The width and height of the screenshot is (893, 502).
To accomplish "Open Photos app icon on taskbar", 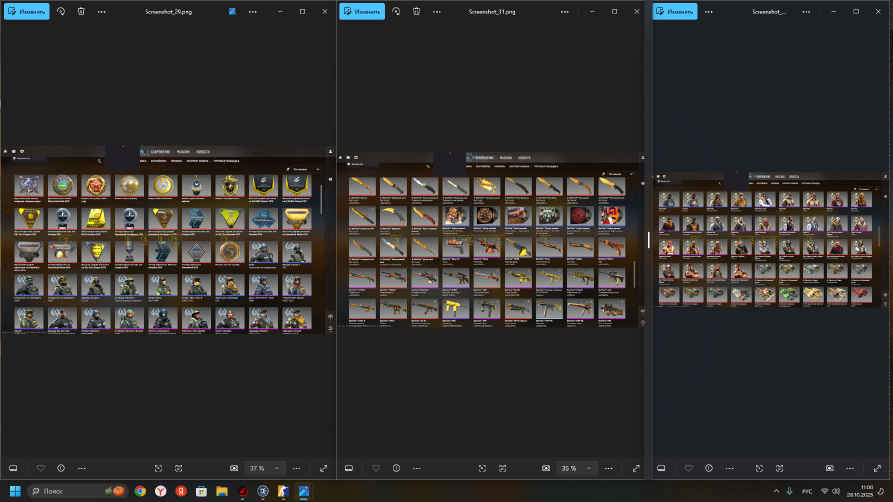I will pyautogui.click(x=304, y=491).
